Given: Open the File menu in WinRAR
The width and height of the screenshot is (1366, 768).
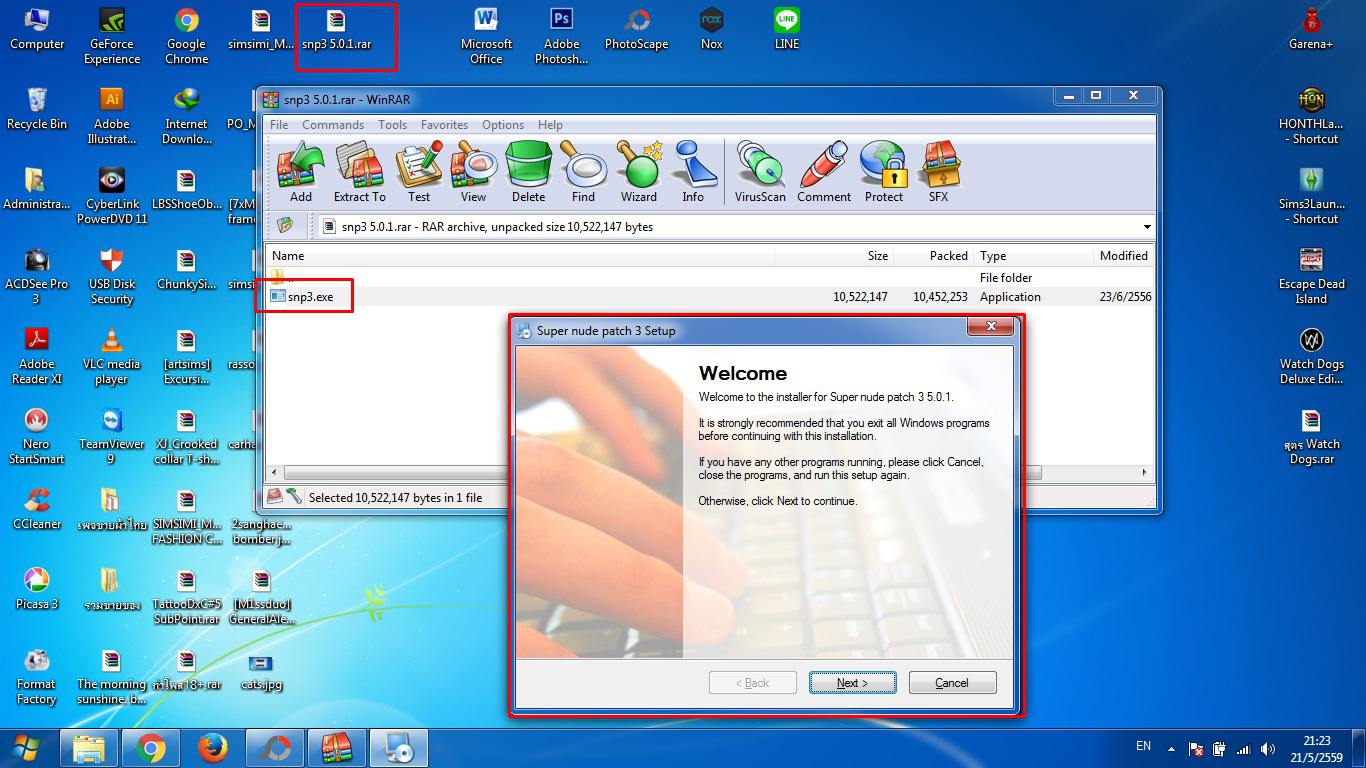Looking at the screenshot, I should point(279,125).
